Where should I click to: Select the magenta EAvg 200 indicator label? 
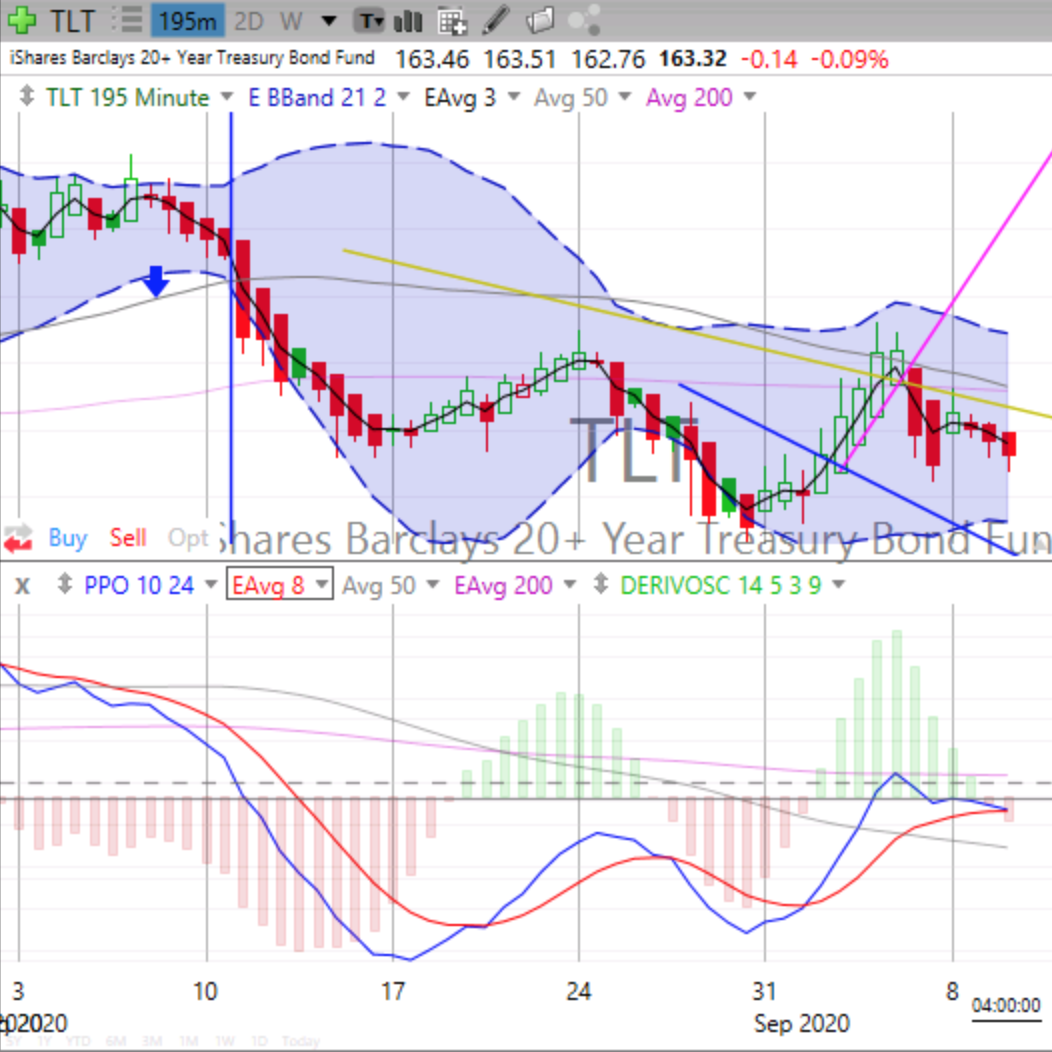[503, 586]
